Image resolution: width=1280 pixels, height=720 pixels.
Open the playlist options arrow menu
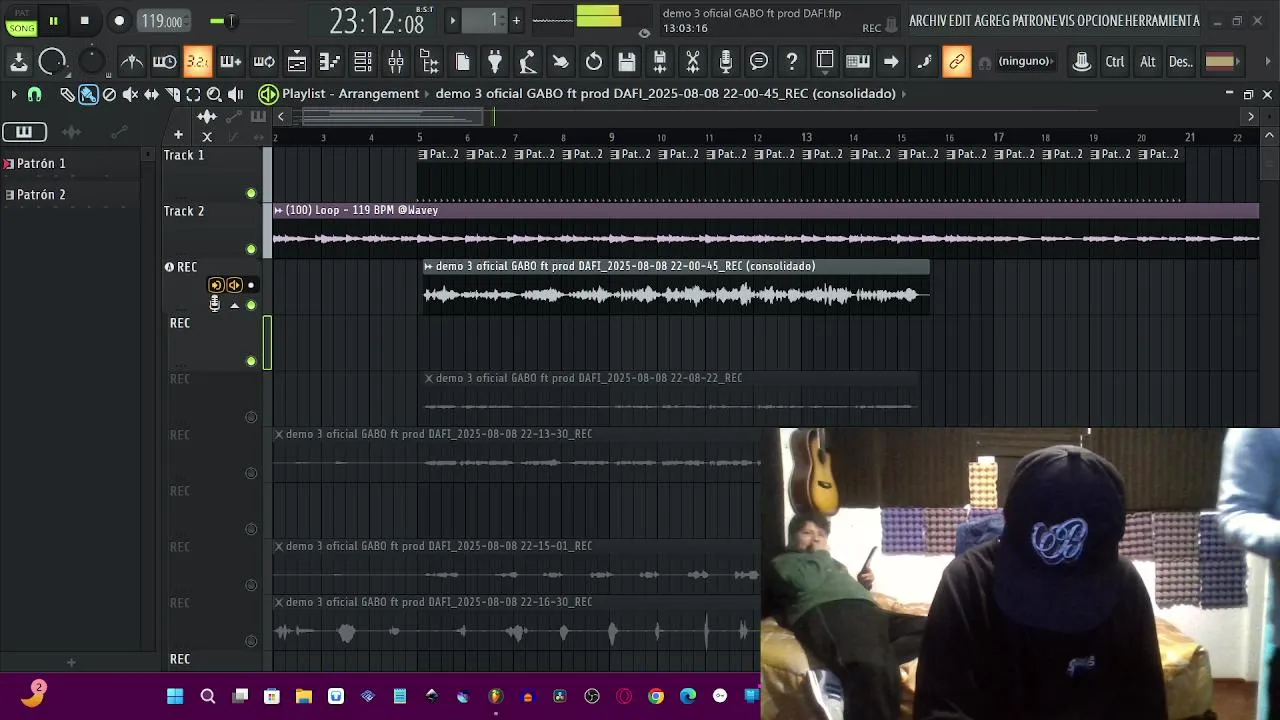coord(13,94)
